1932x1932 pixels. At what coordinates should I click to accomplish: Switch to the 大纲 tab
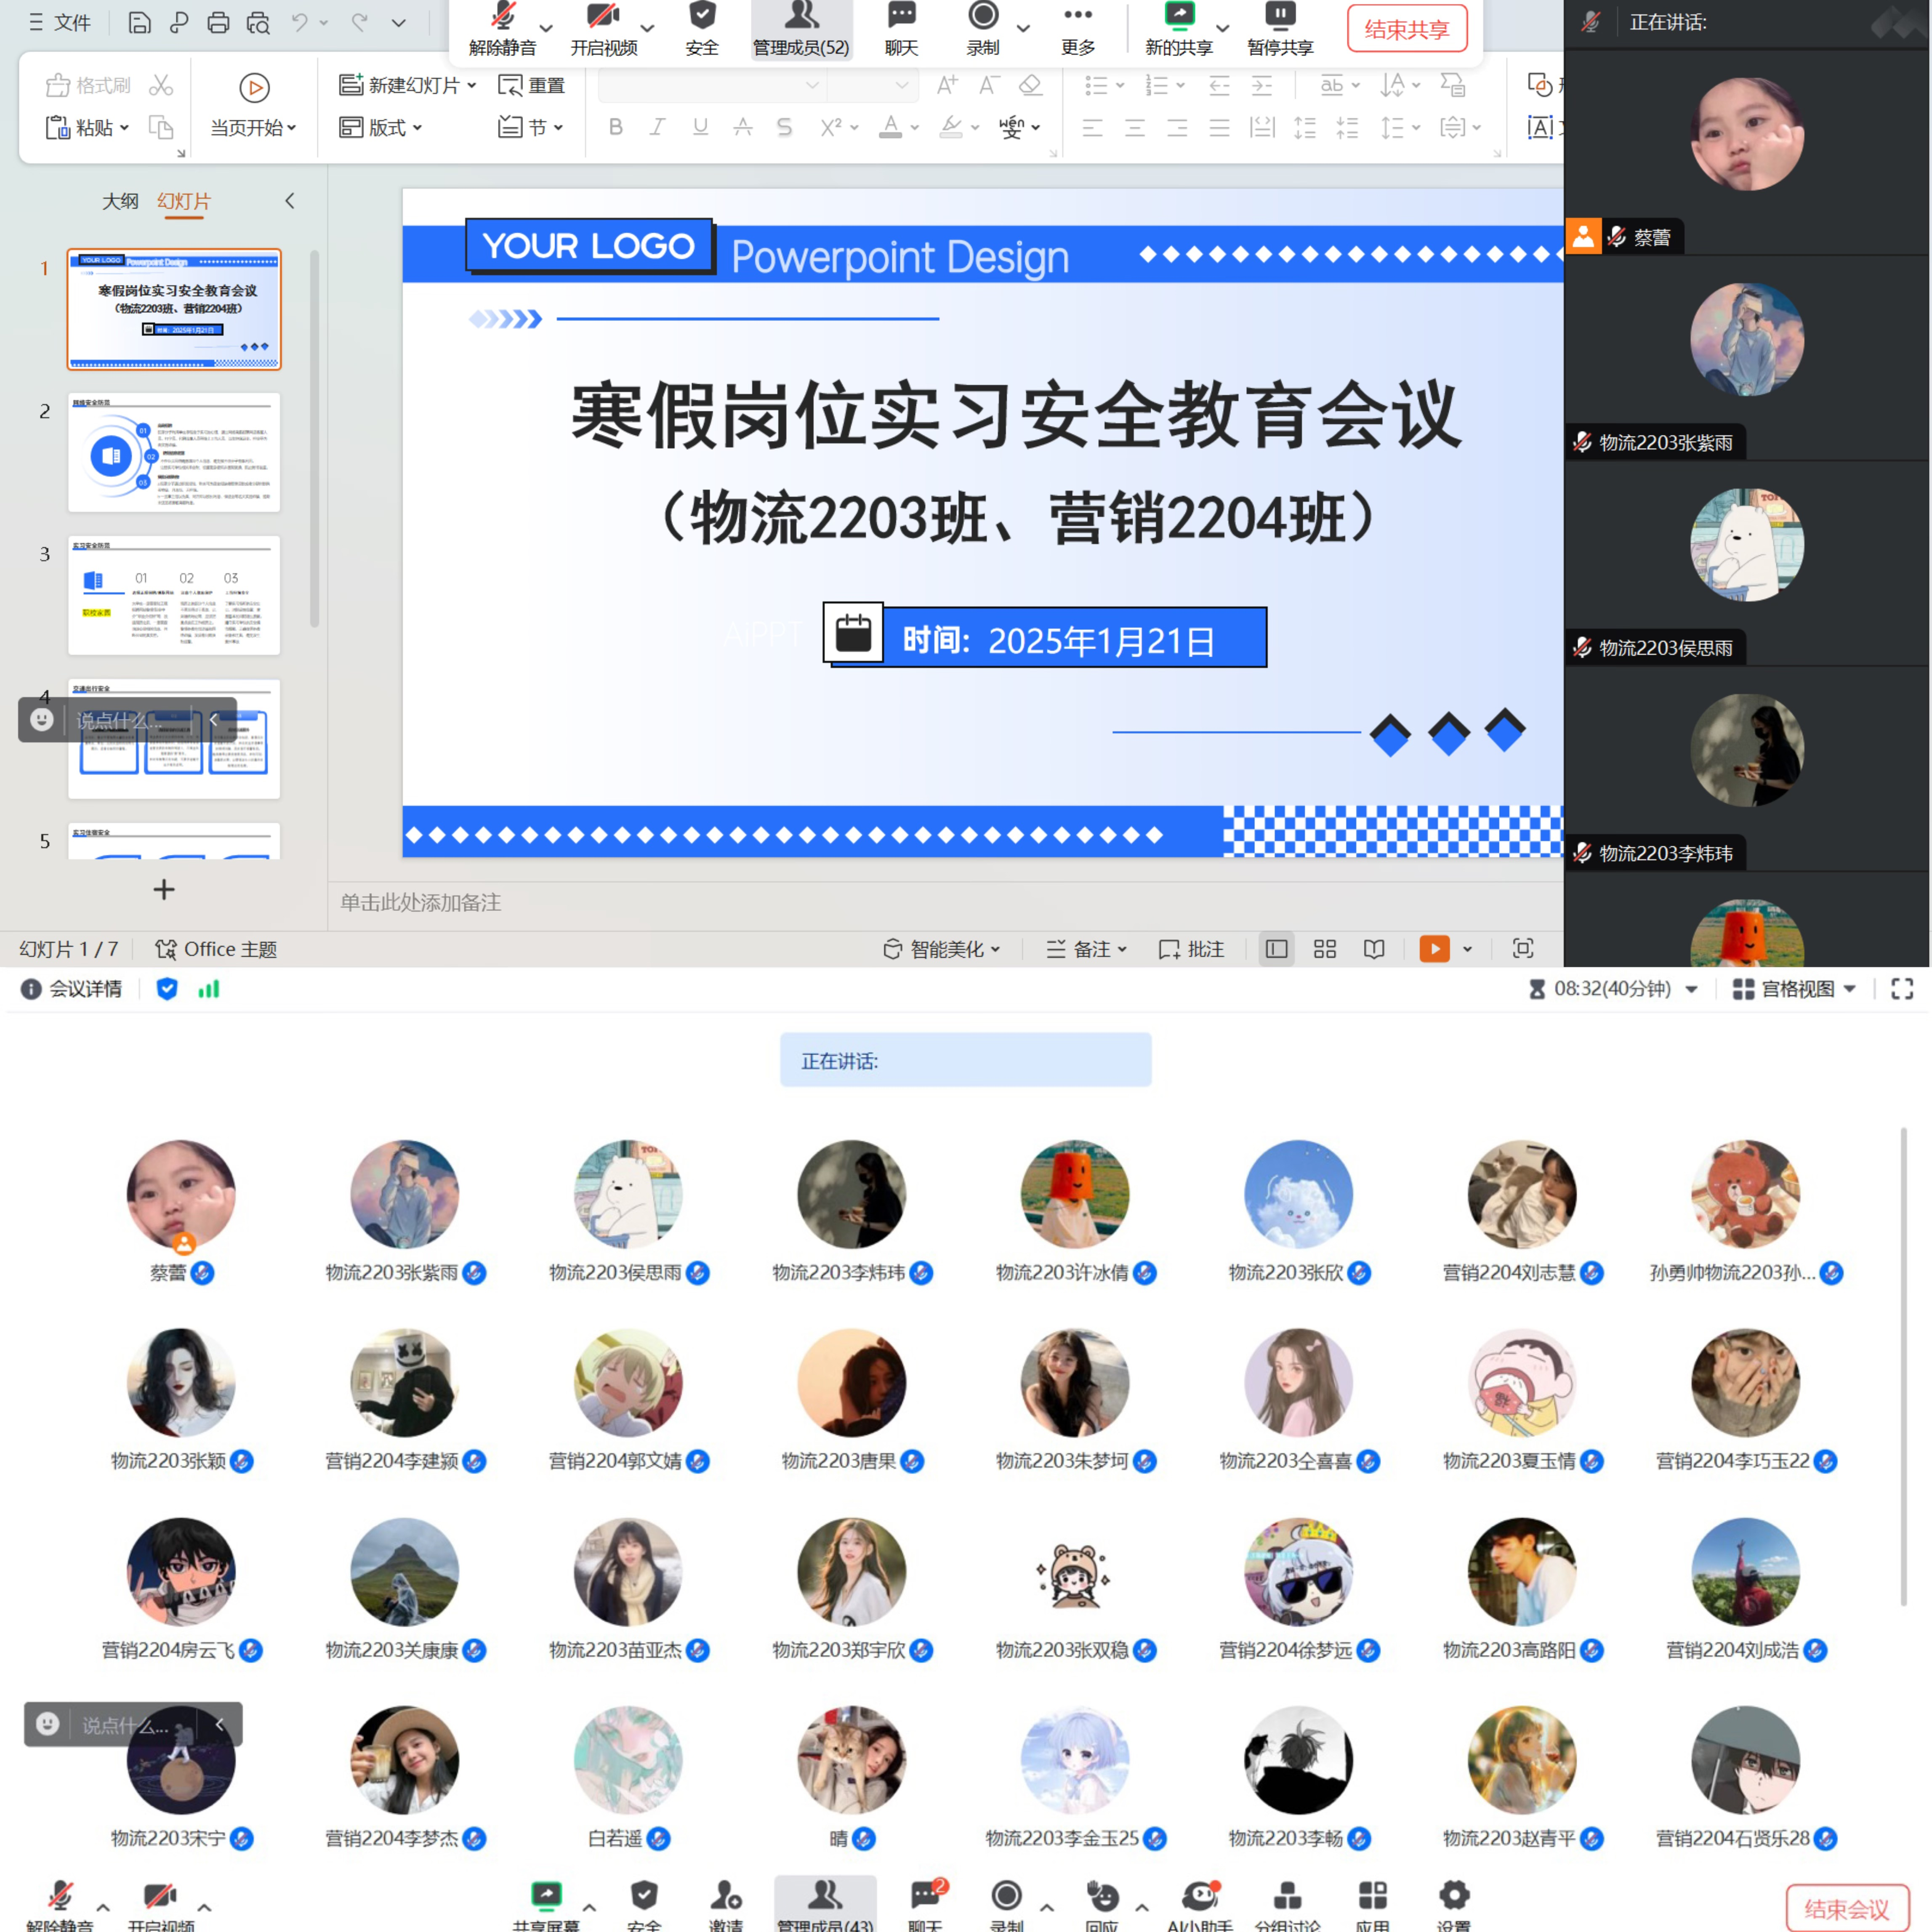coord(120,201)
